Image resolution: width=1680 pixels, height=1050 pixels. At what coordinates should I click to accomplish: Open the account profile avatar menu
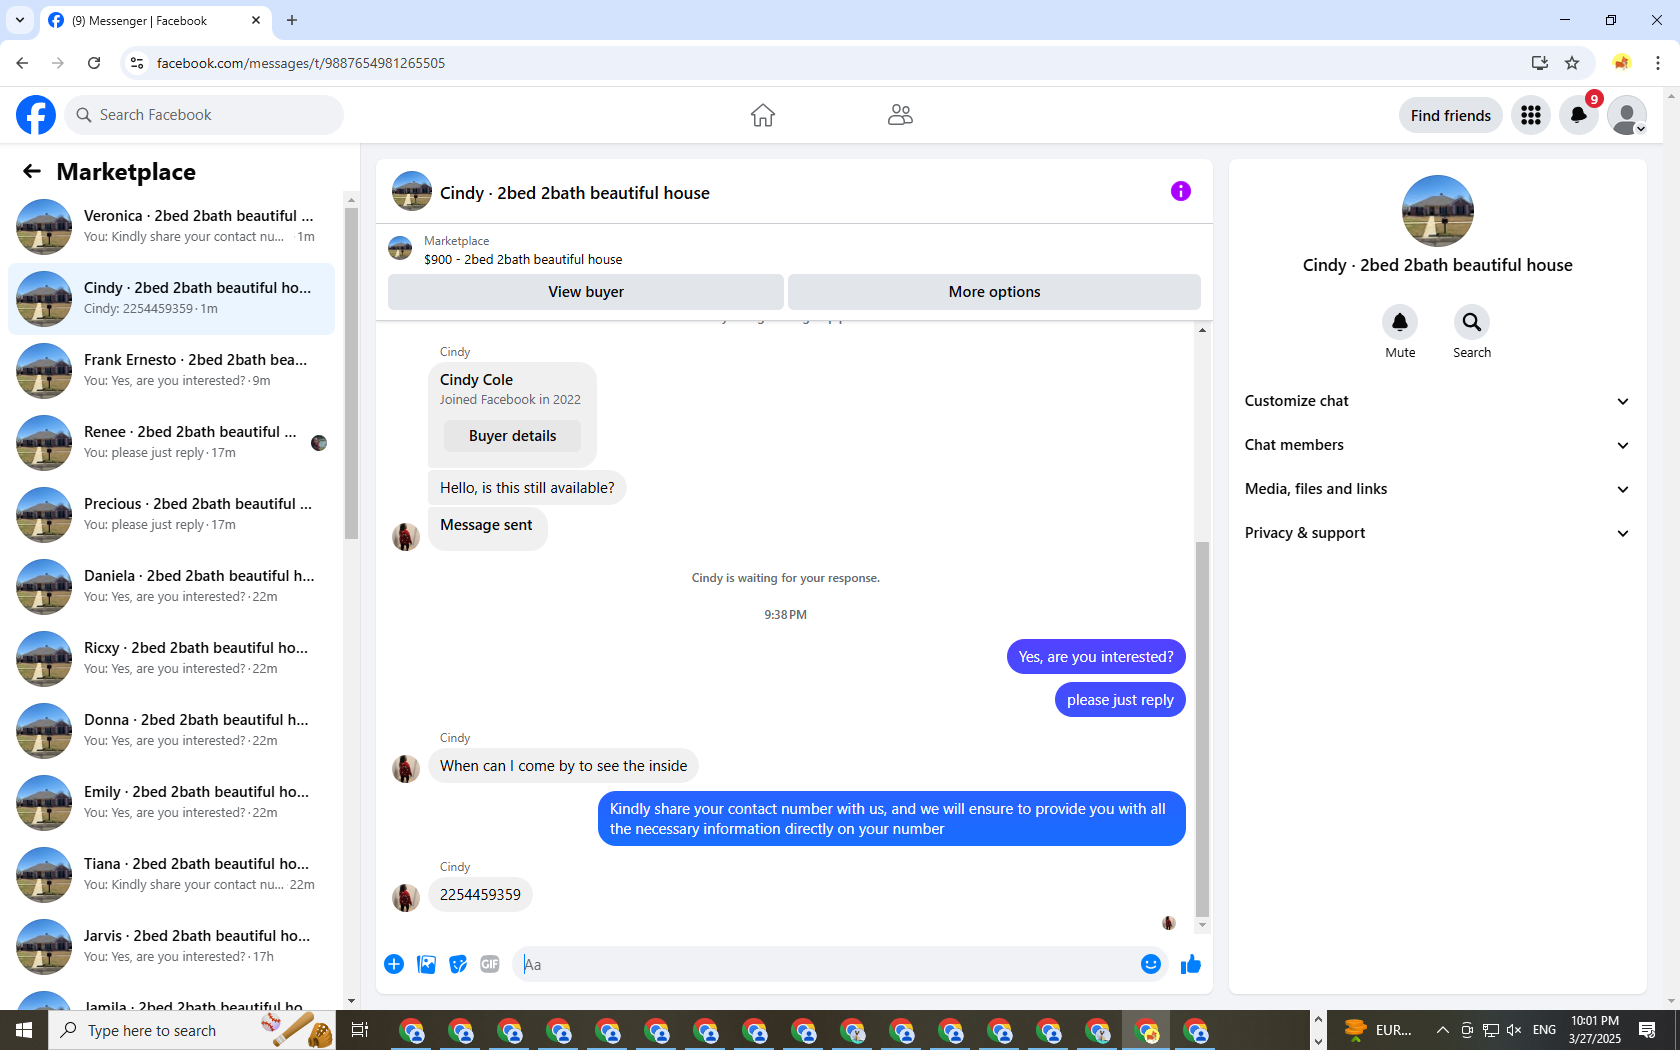(1627, 115)
